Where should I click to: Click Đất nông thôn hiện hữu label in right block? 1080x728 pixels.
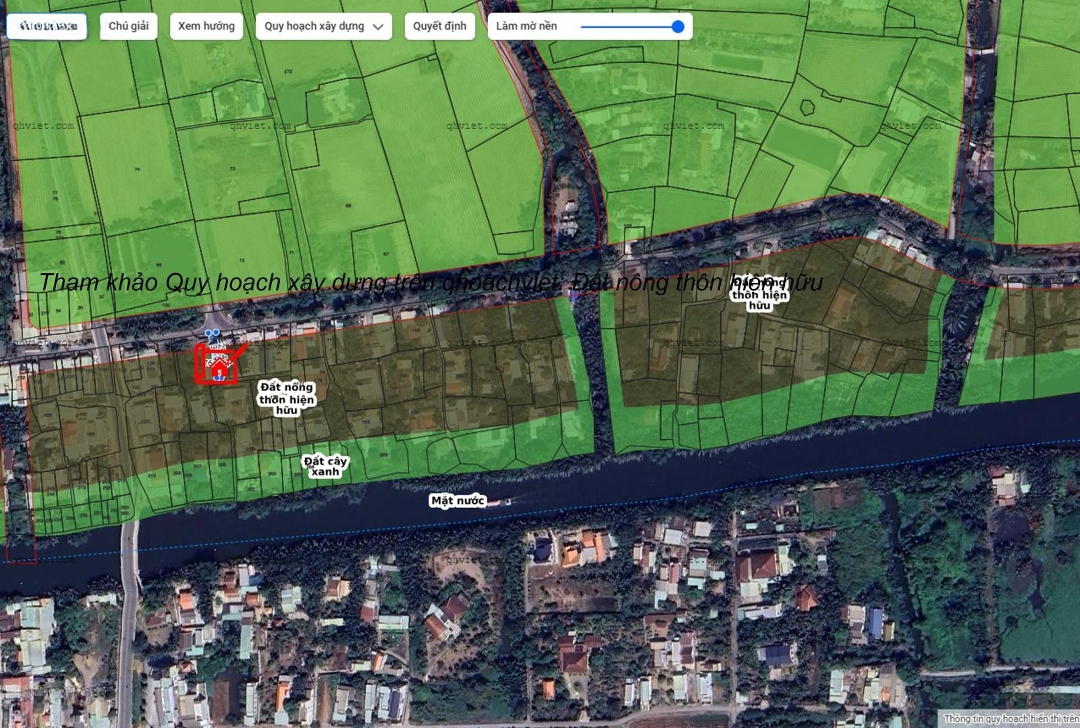click(760, 294)
